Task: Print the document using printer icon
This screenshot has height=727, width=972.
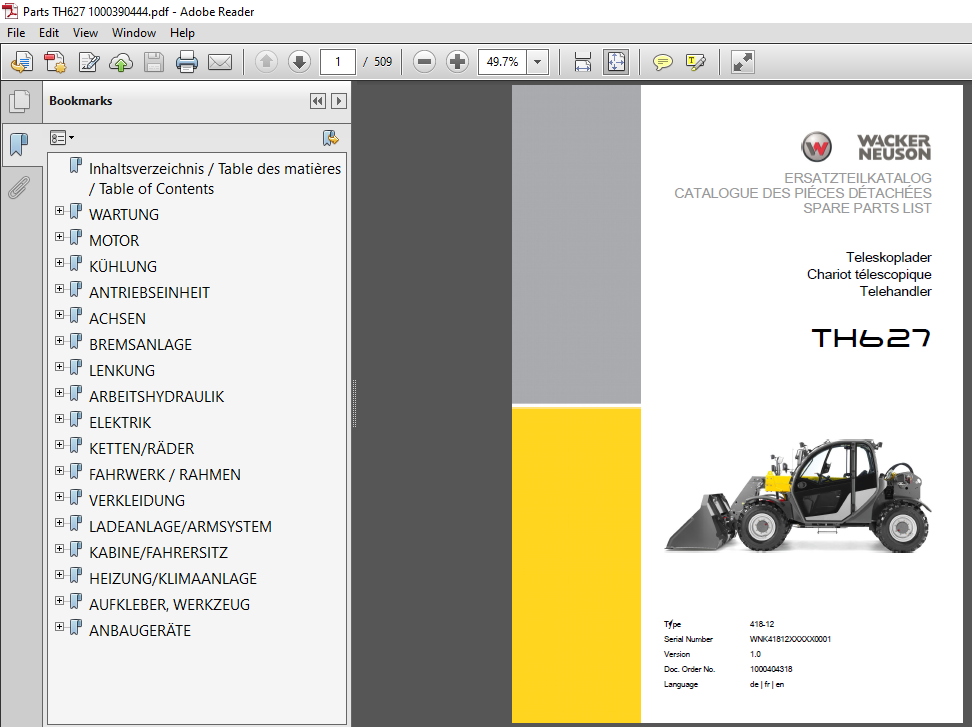Action: point(187,62)
